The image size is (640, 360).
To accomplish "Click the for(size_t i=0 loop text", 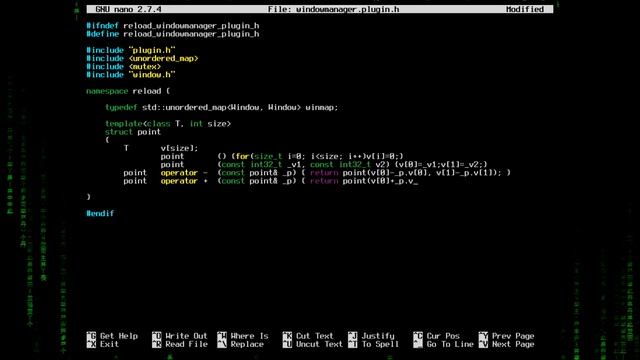I will [x=269, y=156].
